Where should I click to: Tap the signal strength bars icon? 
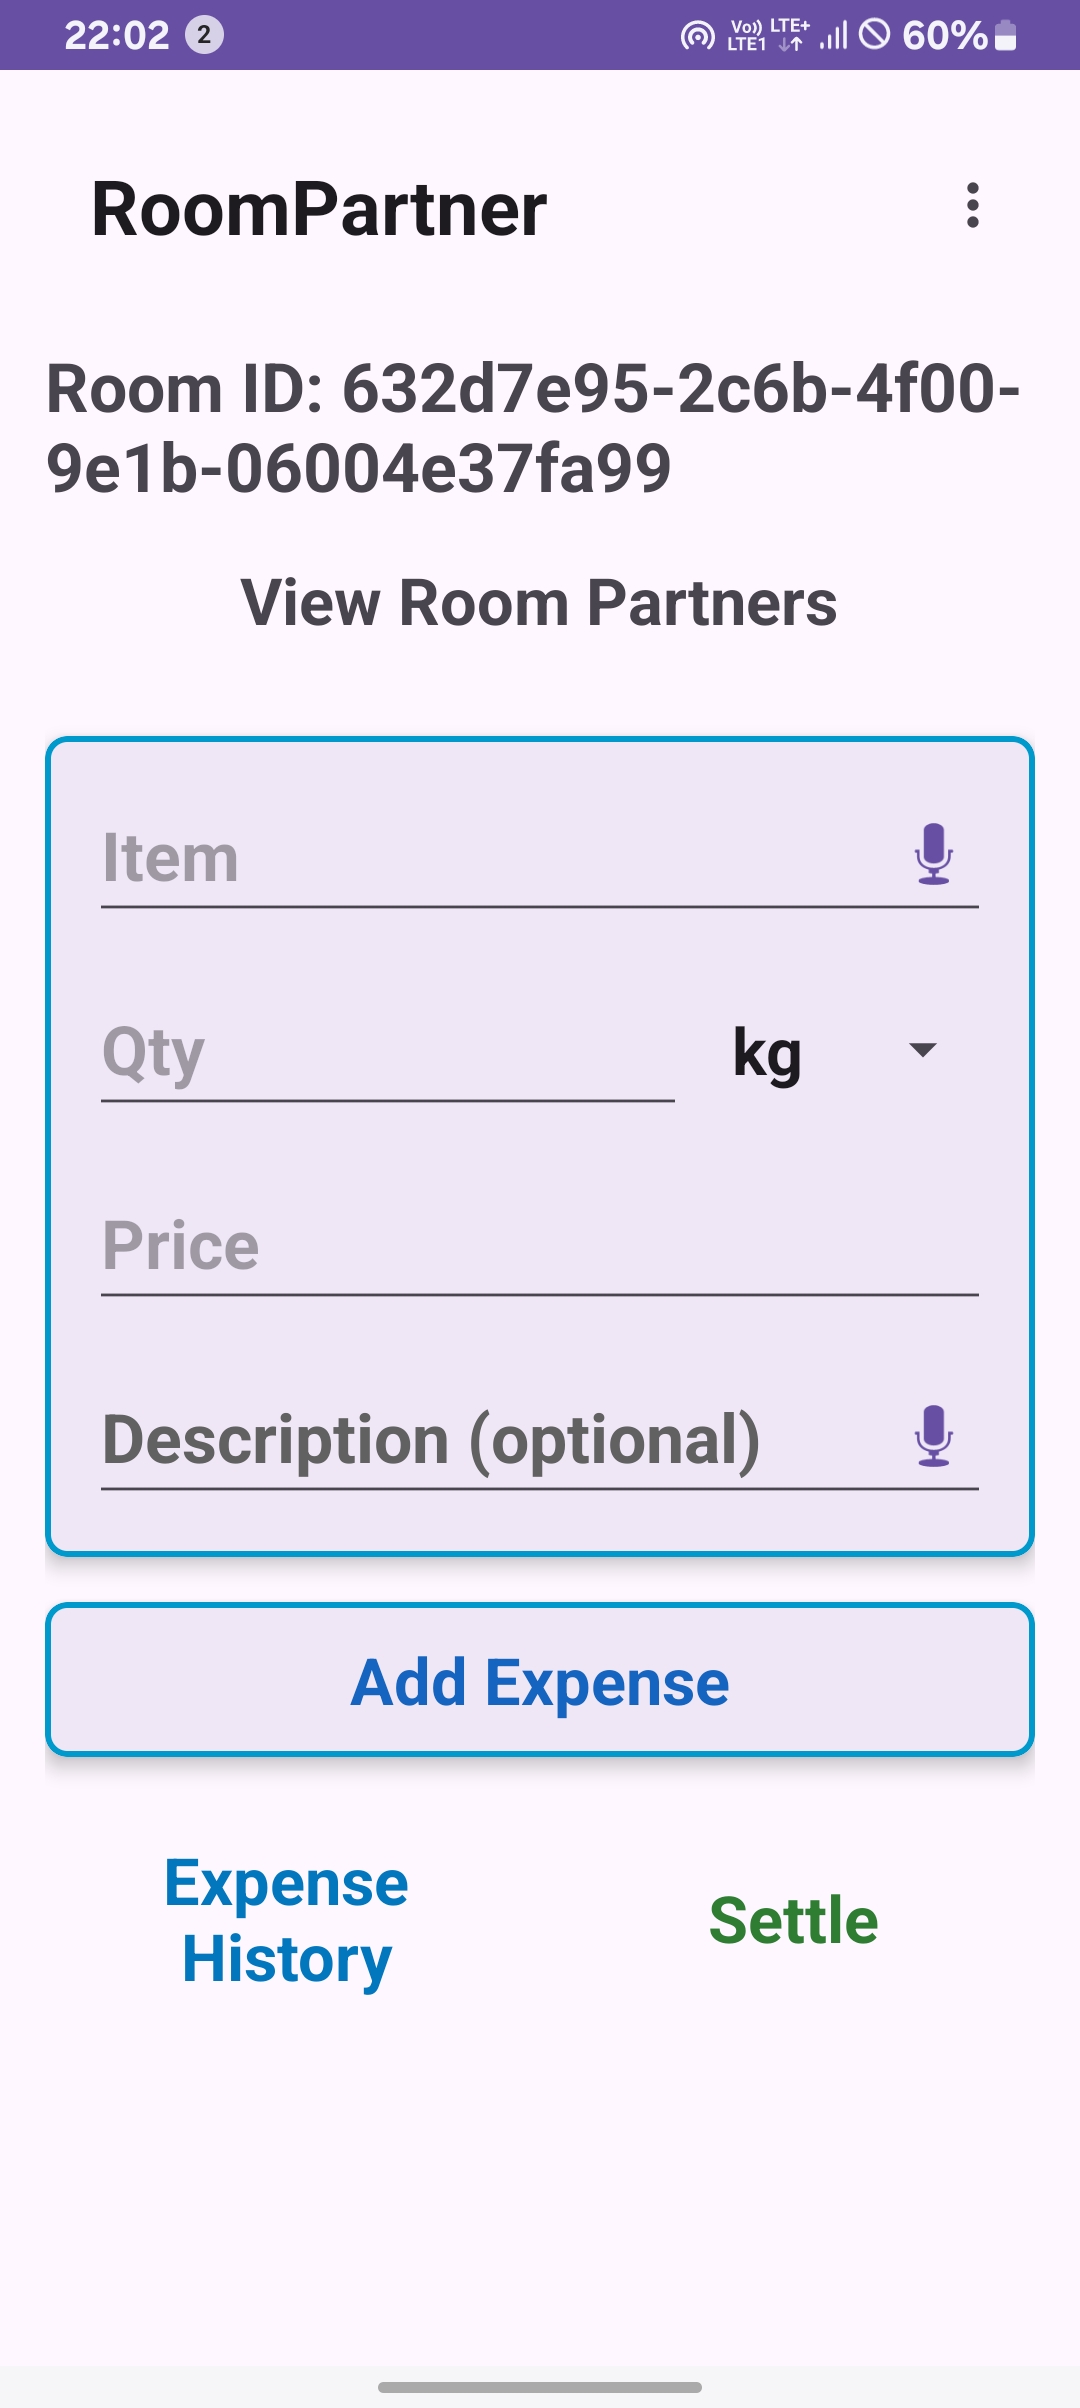tap(833, 36)
